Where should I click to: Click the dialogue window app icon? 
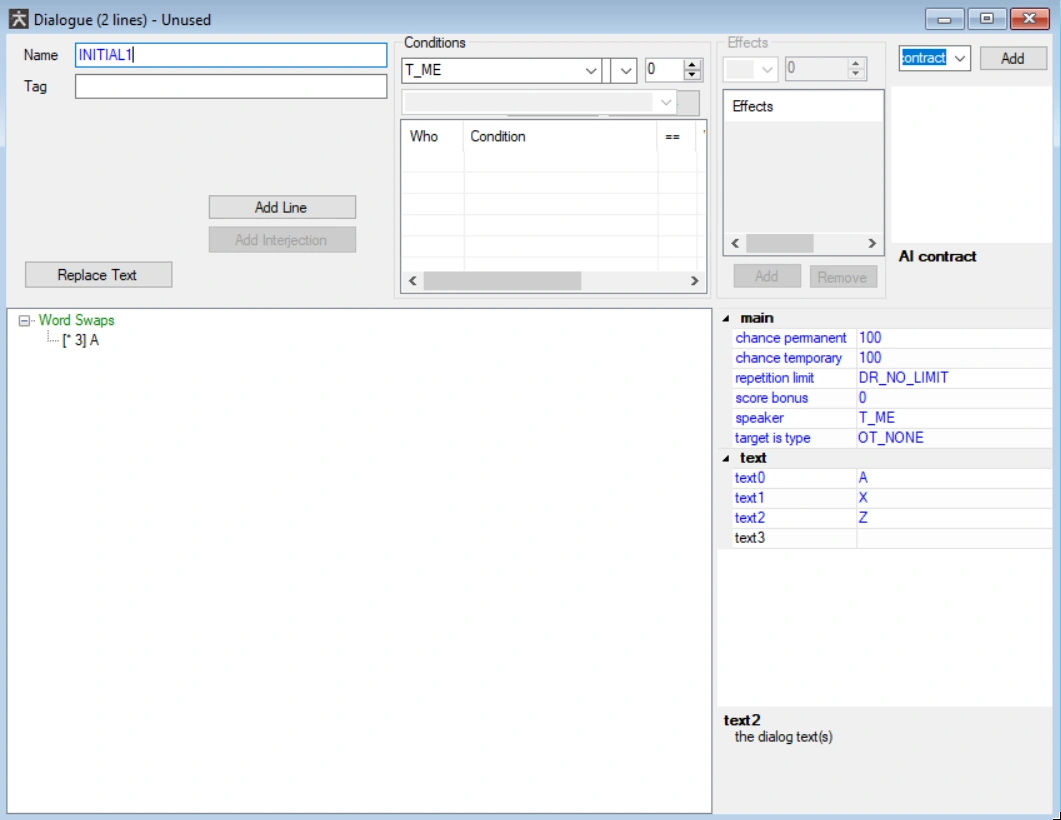(x=18, y=20)
